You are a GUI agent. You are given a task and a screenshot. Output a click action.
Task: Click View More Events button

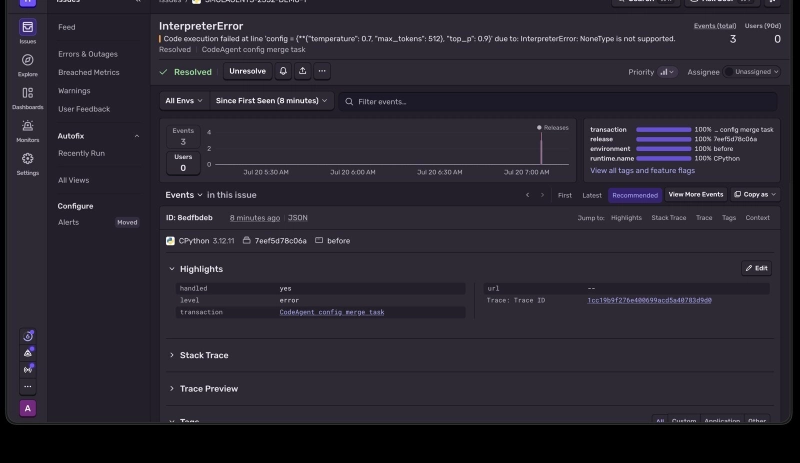[x=696, y=194]
